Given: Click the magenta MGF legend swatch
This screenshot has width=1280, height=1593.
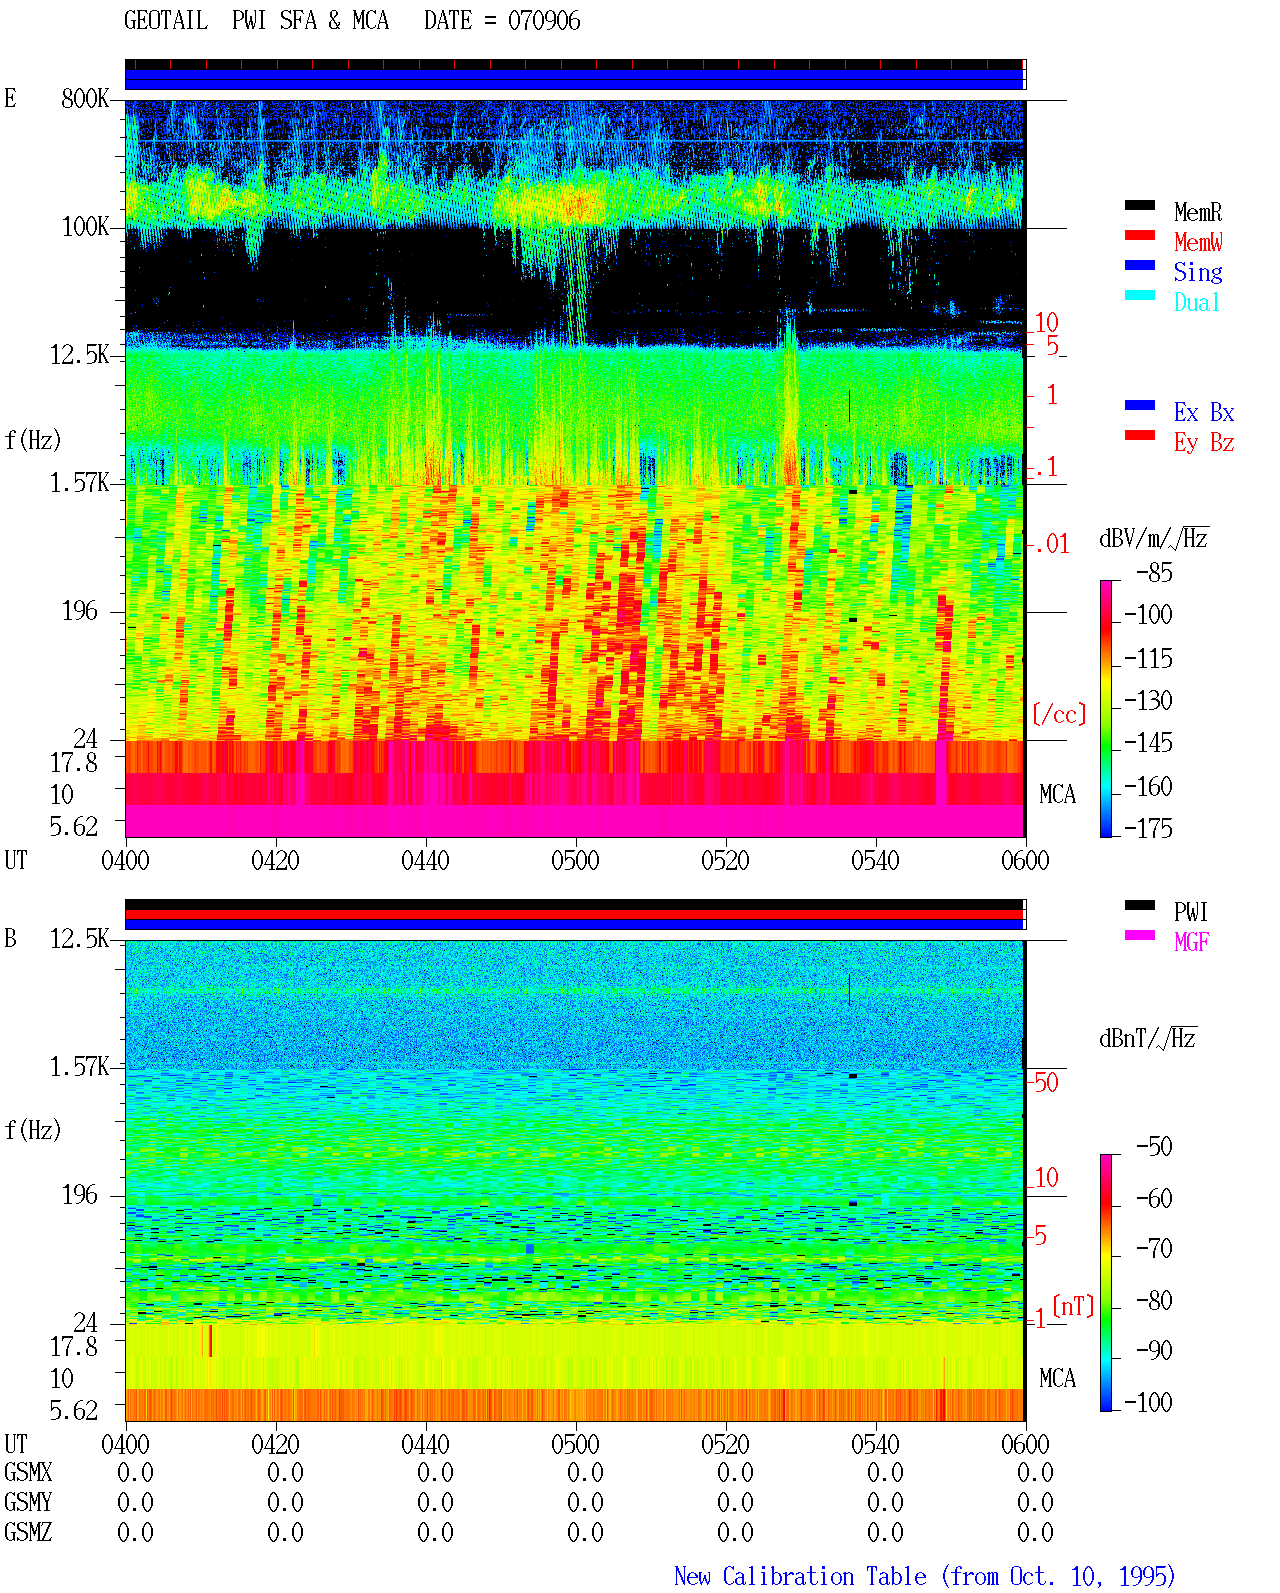Looking at the screenshot, I should (x=1139, y=935).
